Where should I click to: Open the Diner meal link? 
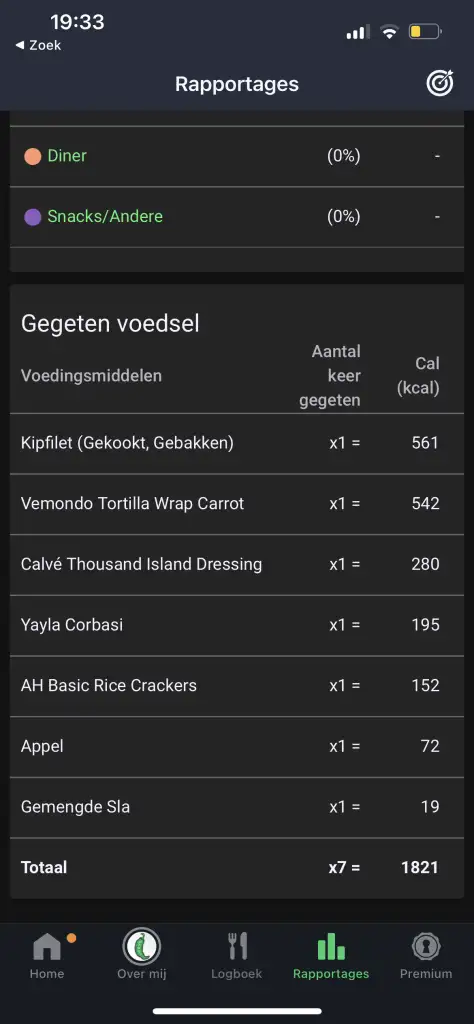[x=67, y=156]
